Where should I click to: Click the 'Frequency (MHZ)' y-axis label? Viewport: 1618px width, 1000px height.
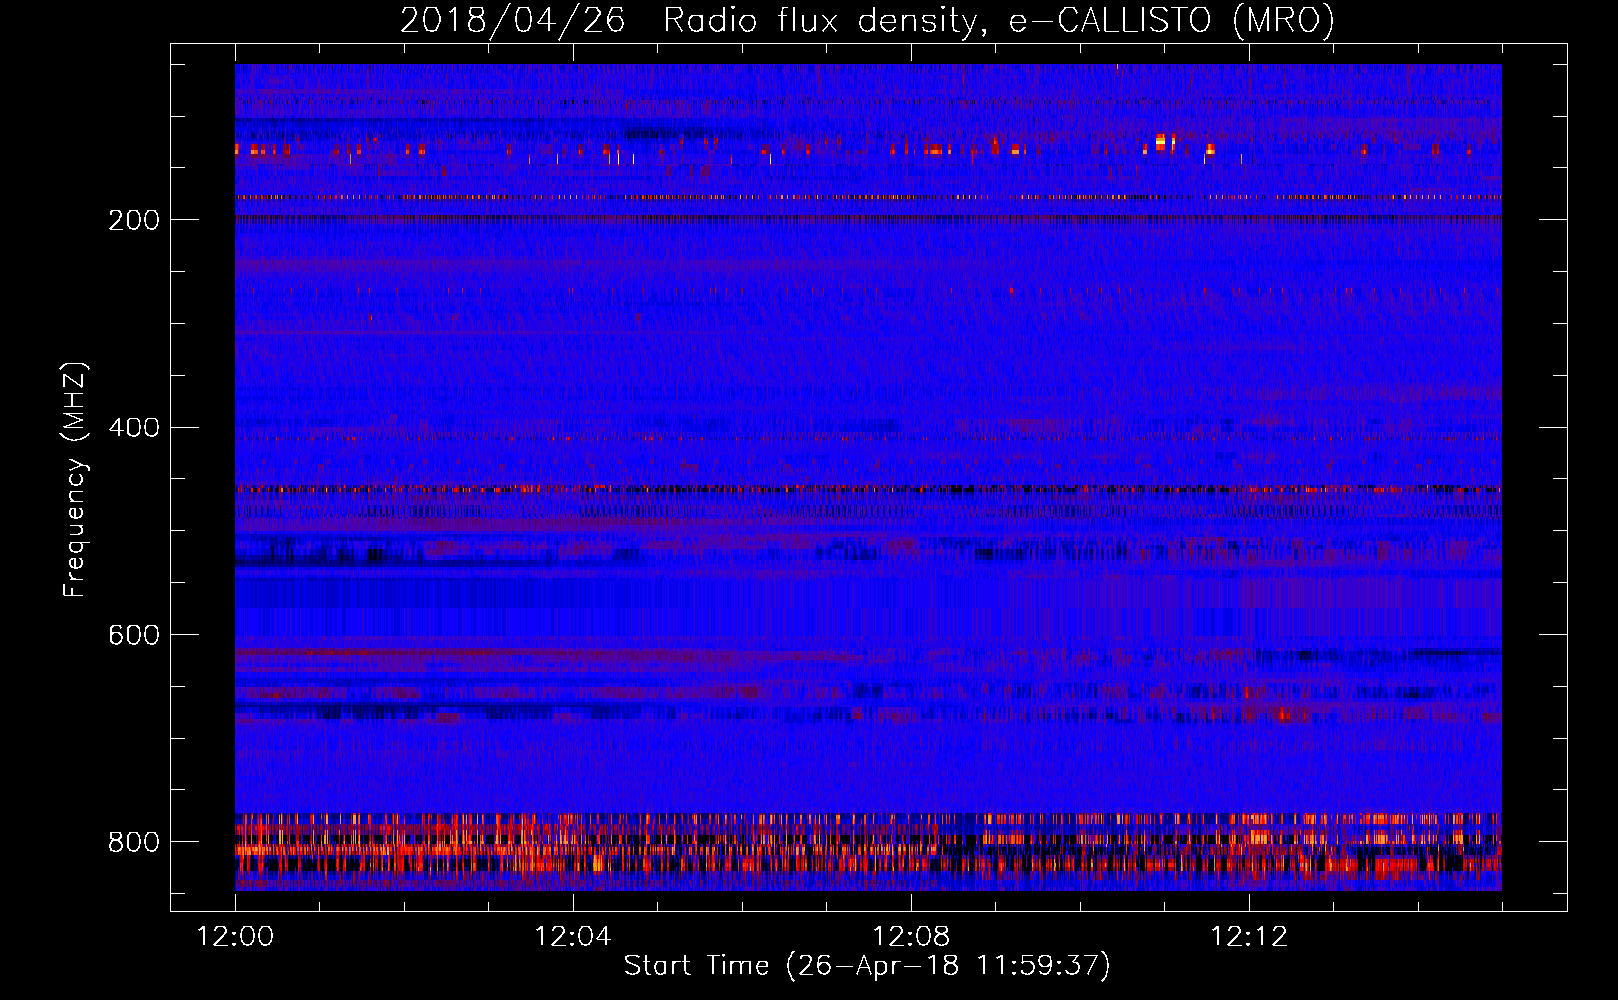75,480
